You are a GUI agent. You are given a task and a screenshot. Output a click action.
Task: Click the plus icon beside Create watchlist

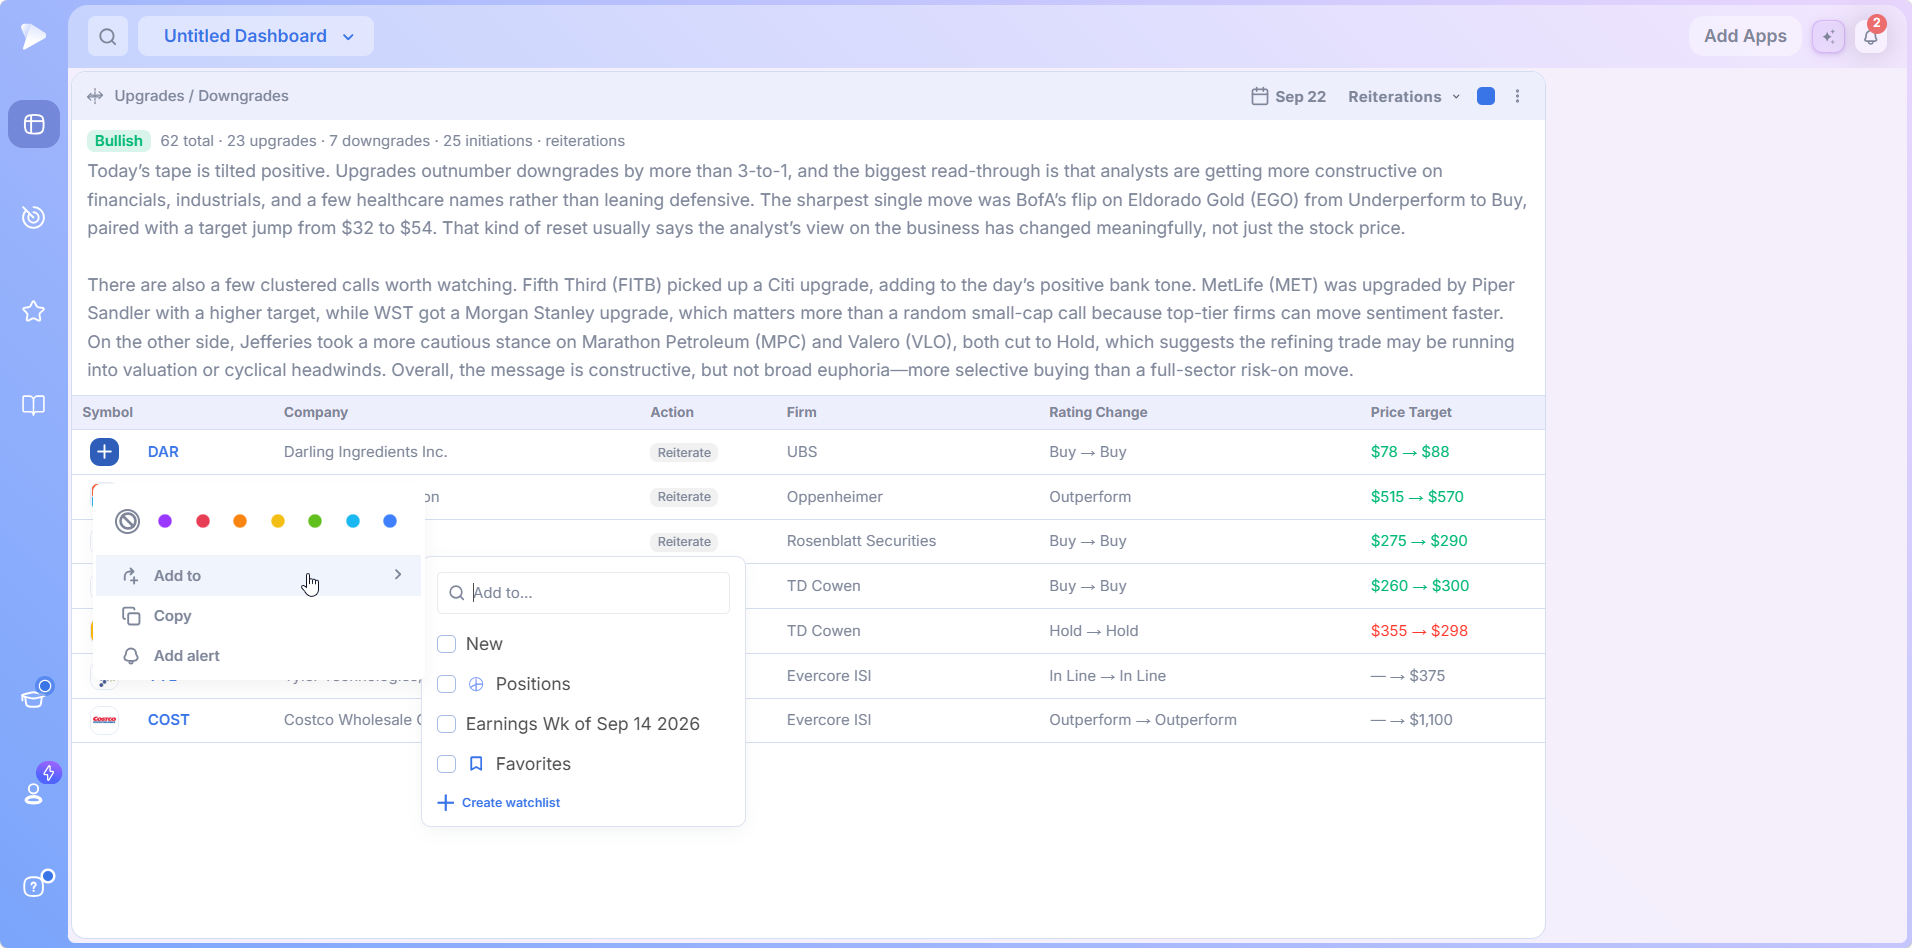(x=446, y=803)
